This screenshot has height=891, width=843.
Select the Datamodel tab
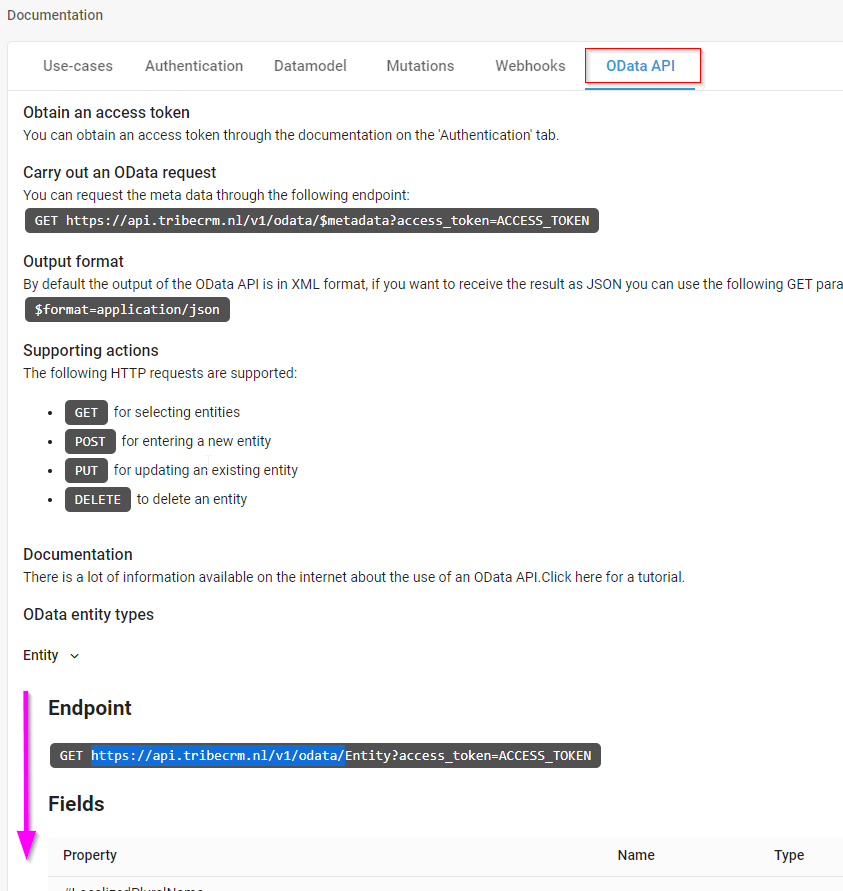[310, 66]
